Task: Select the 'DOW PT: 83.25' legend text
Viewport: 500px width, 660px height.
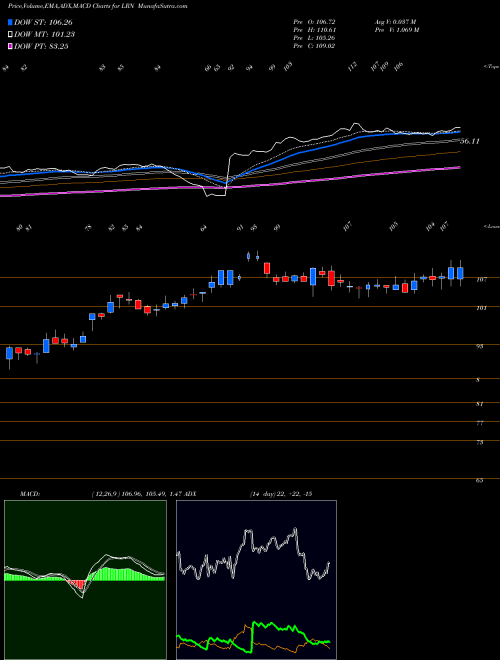Action: pos(41,46)
